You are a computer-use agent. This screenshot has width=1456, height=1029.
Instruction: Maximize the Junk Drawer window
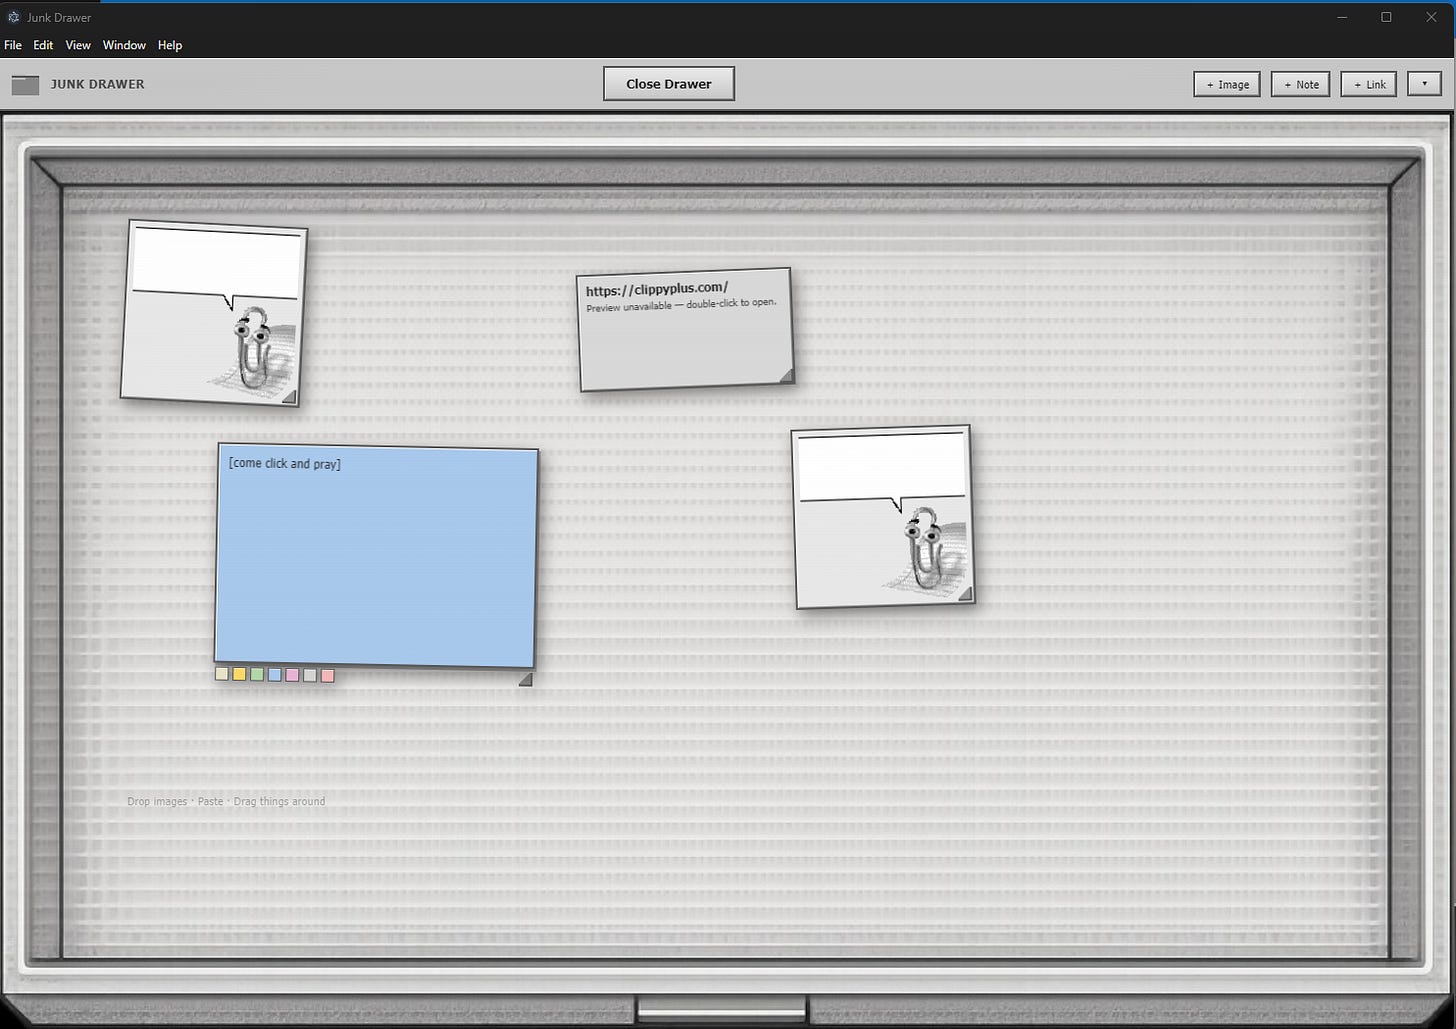pyautogui.click(x=1386, y=17)
